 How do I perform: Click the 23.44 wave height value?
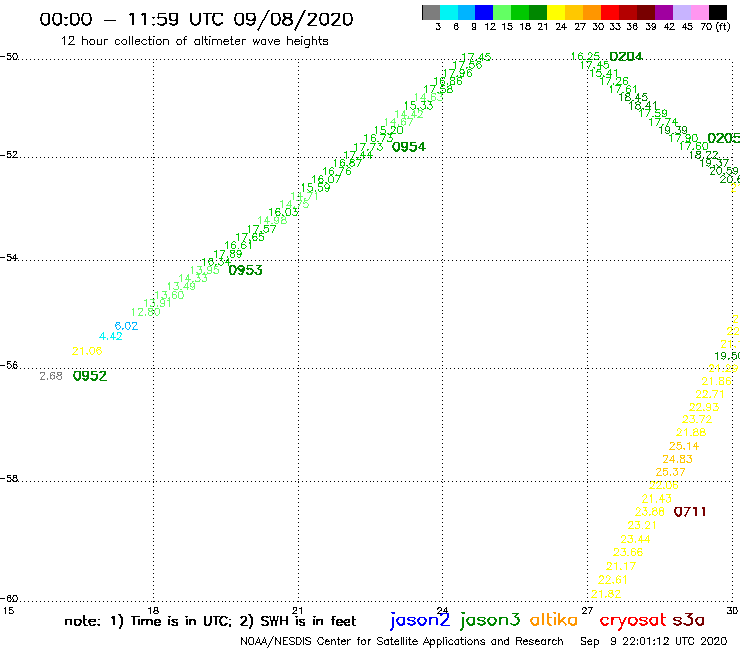(635, 539)
